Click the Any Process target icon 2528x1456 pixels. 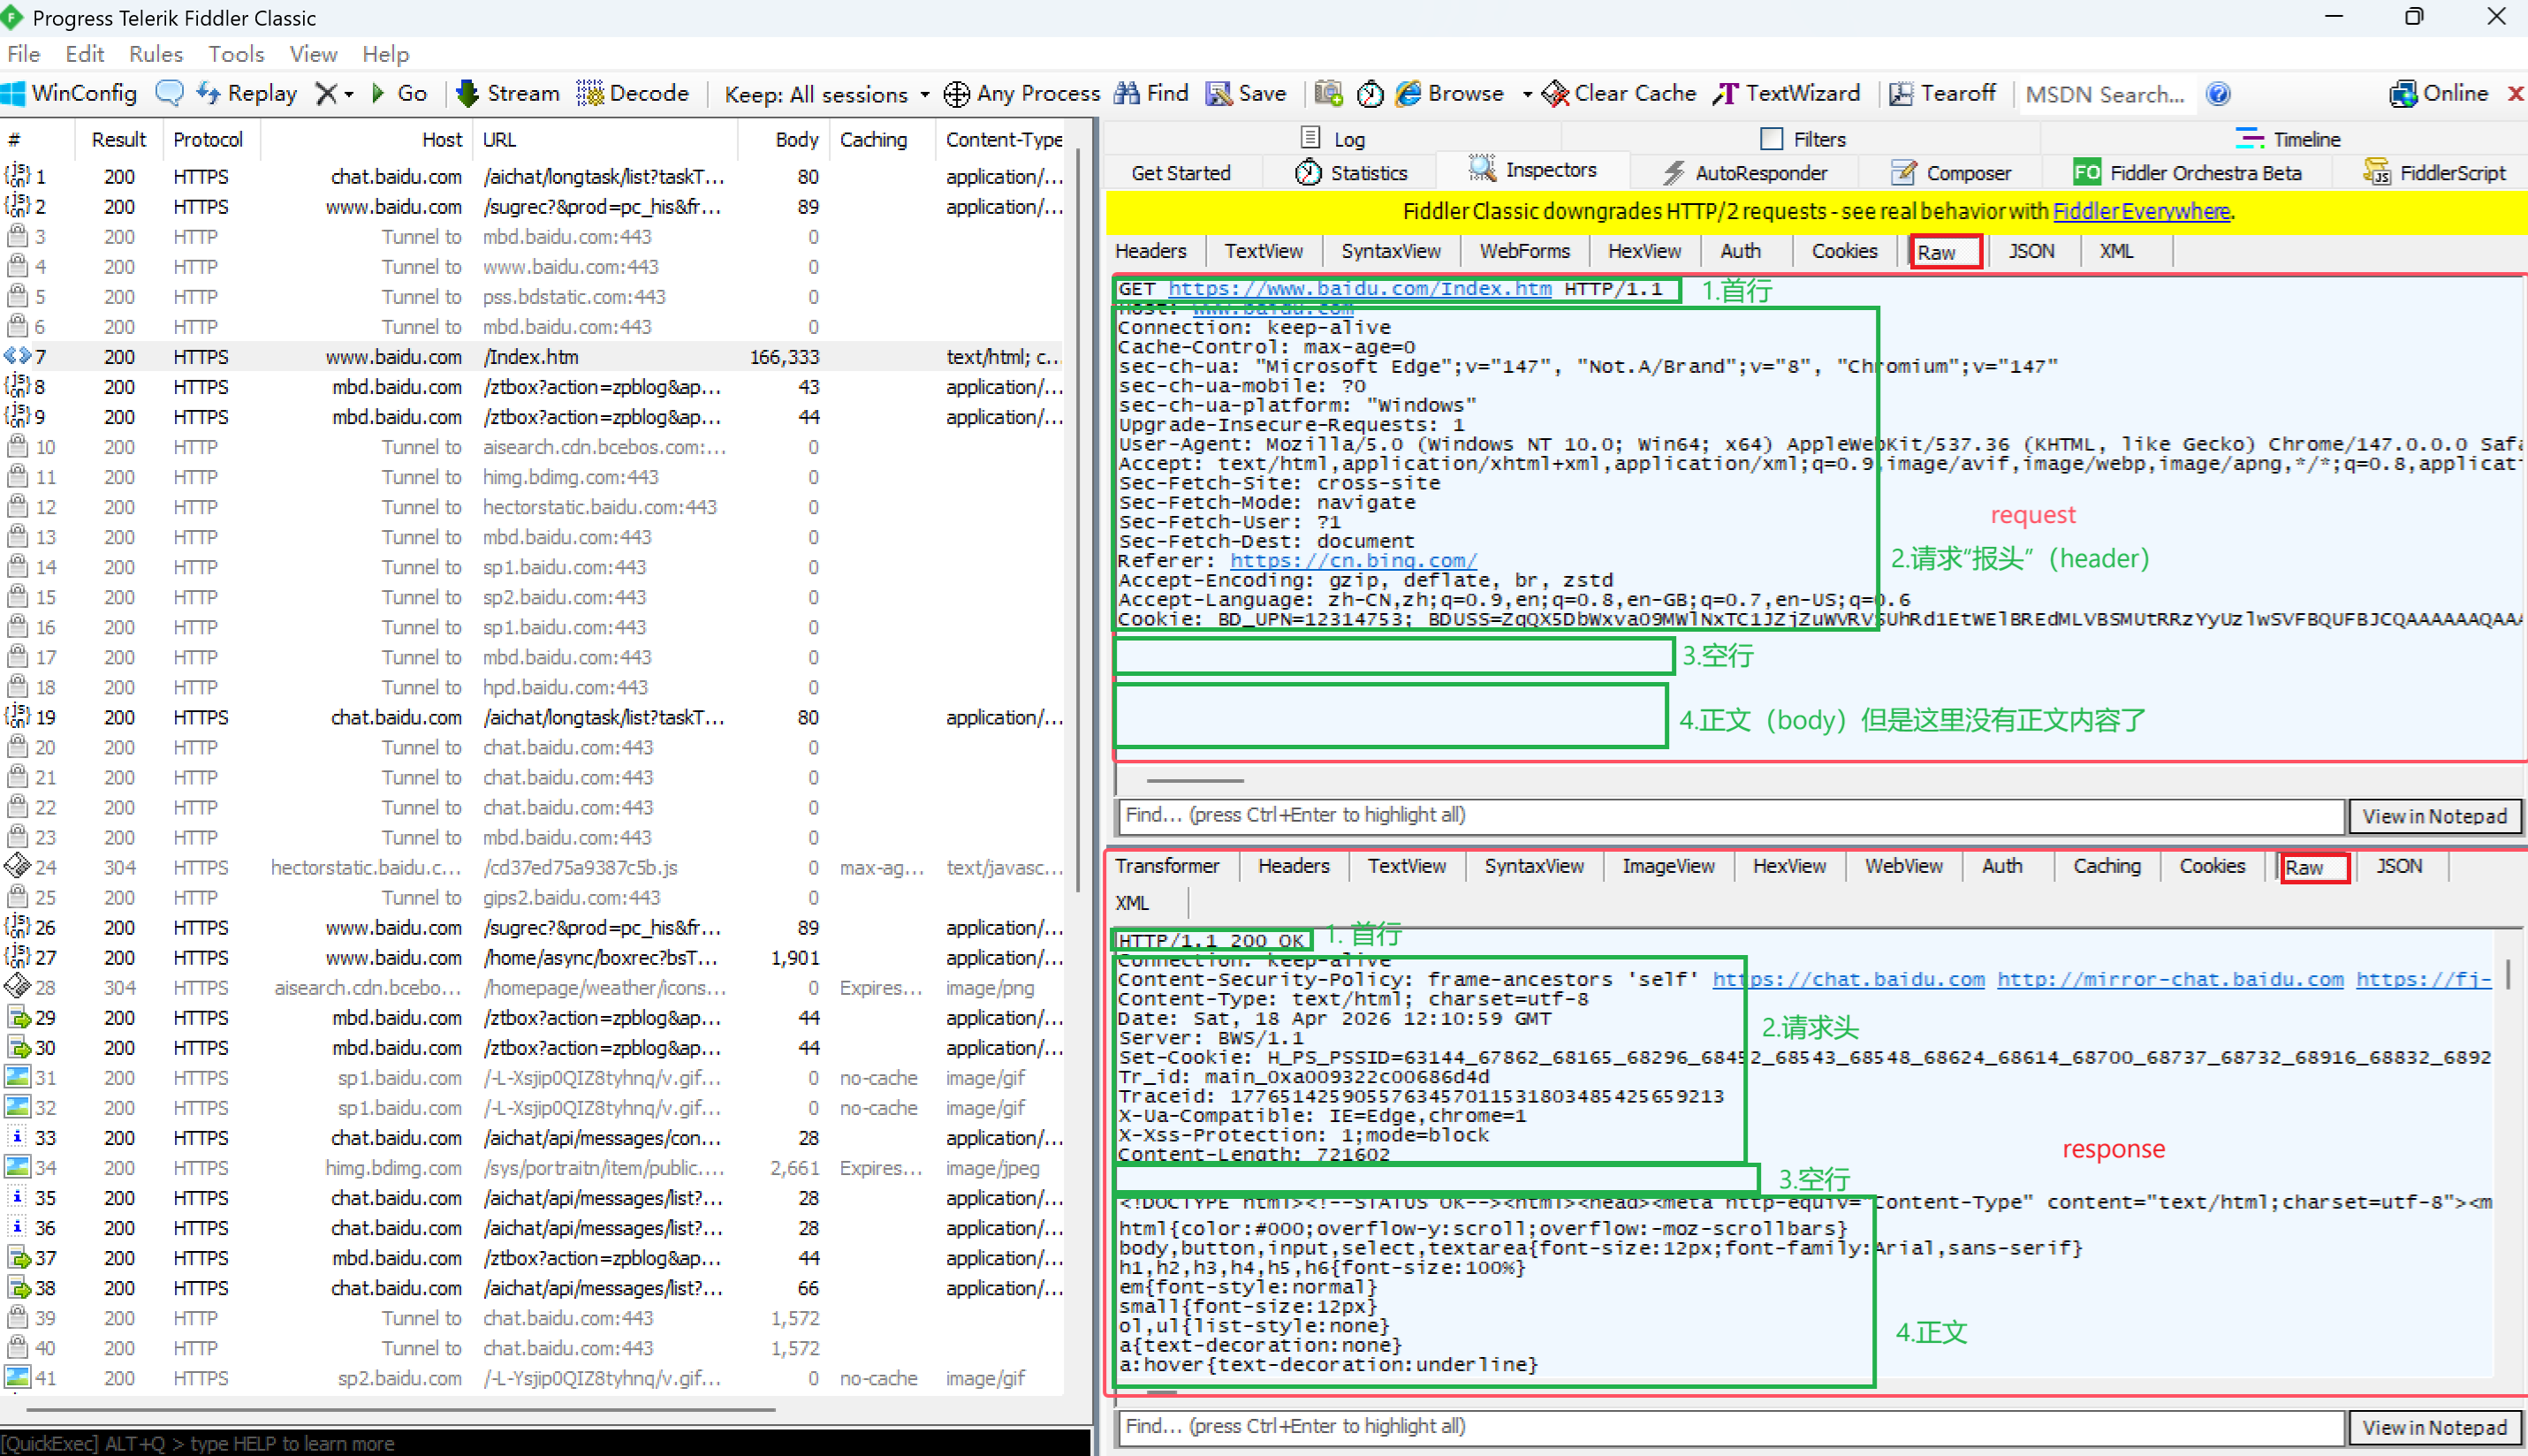pyautogui.click(x=956, y=94)
